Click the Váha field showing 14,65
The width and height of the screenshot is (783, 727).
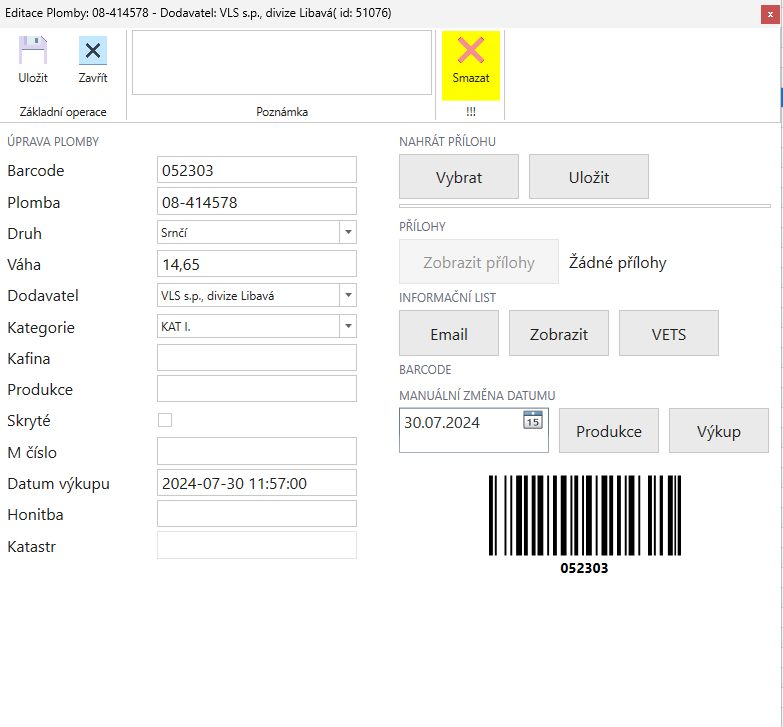coord(257,264)
